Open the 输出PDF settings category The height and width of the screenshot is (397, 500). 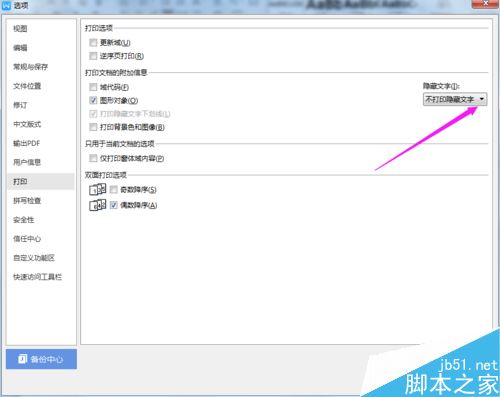pyautogui.click(x=27, y=143)
